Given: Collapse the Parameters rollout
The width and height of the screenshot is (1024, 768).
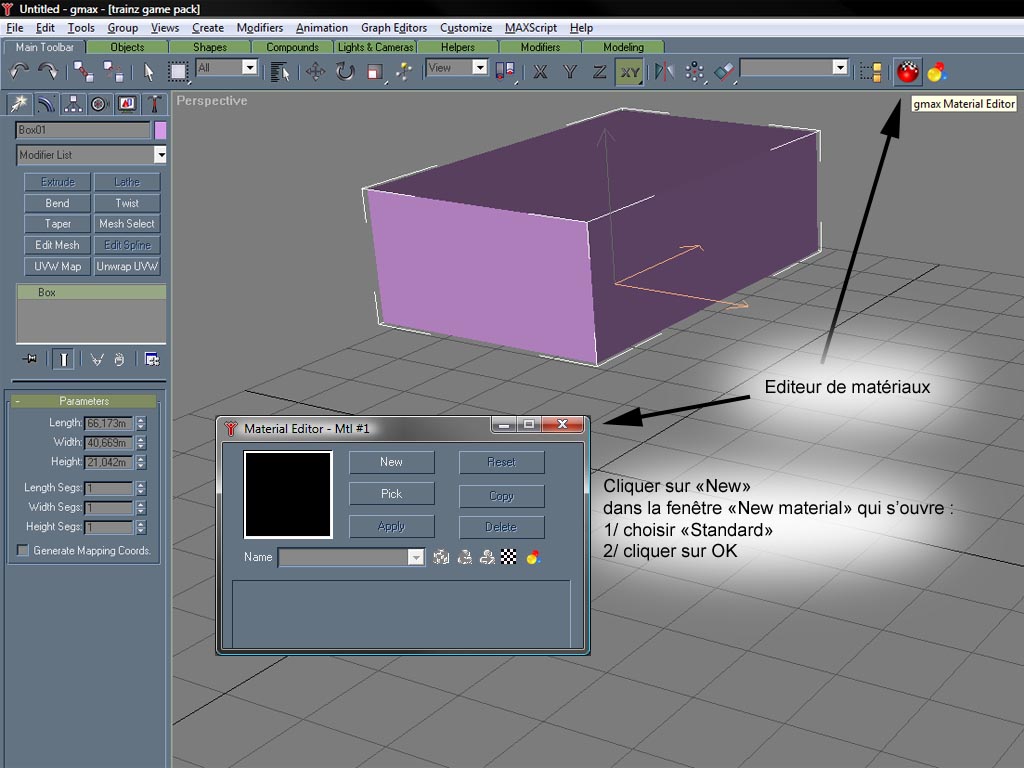Looking at the screenshot, I should pyautogui.click(x=84, y=401).
